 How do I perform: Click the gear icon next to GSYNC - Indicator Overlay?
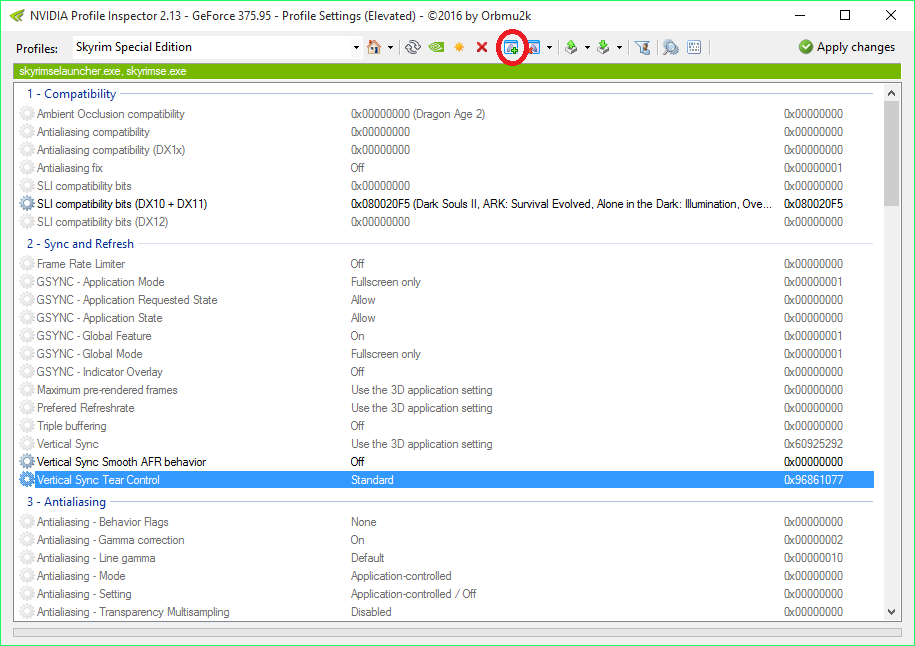coord(27,372)
